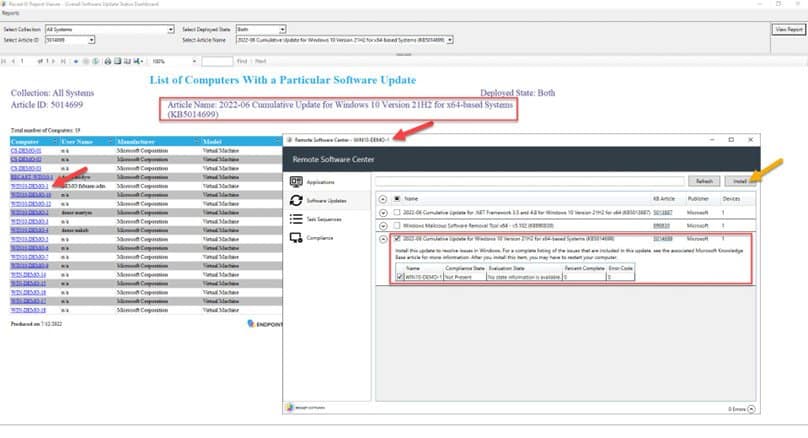This screenshot has width=808, height=438.
Task: Open the WIN10-DEMO-10 computer link
Action: point(30,195)
